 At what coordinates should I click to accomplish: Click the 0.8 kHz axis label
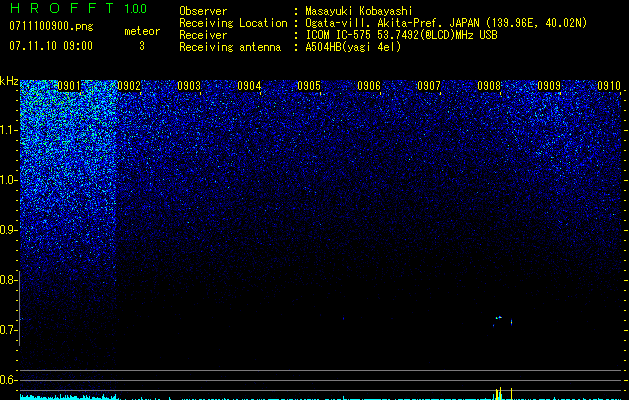pos(9,280)
